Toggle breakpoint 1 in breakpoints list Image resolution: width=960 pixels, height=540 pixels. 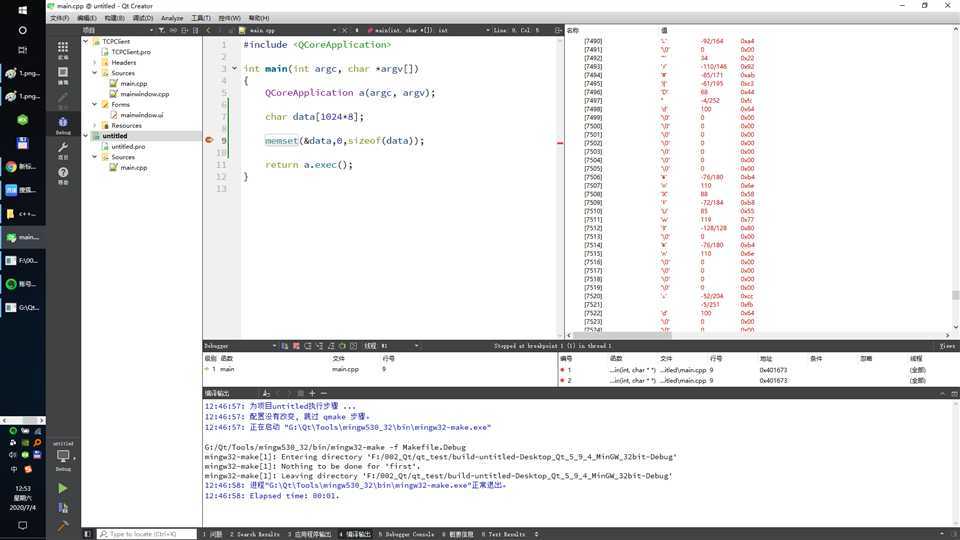point(565,370)
